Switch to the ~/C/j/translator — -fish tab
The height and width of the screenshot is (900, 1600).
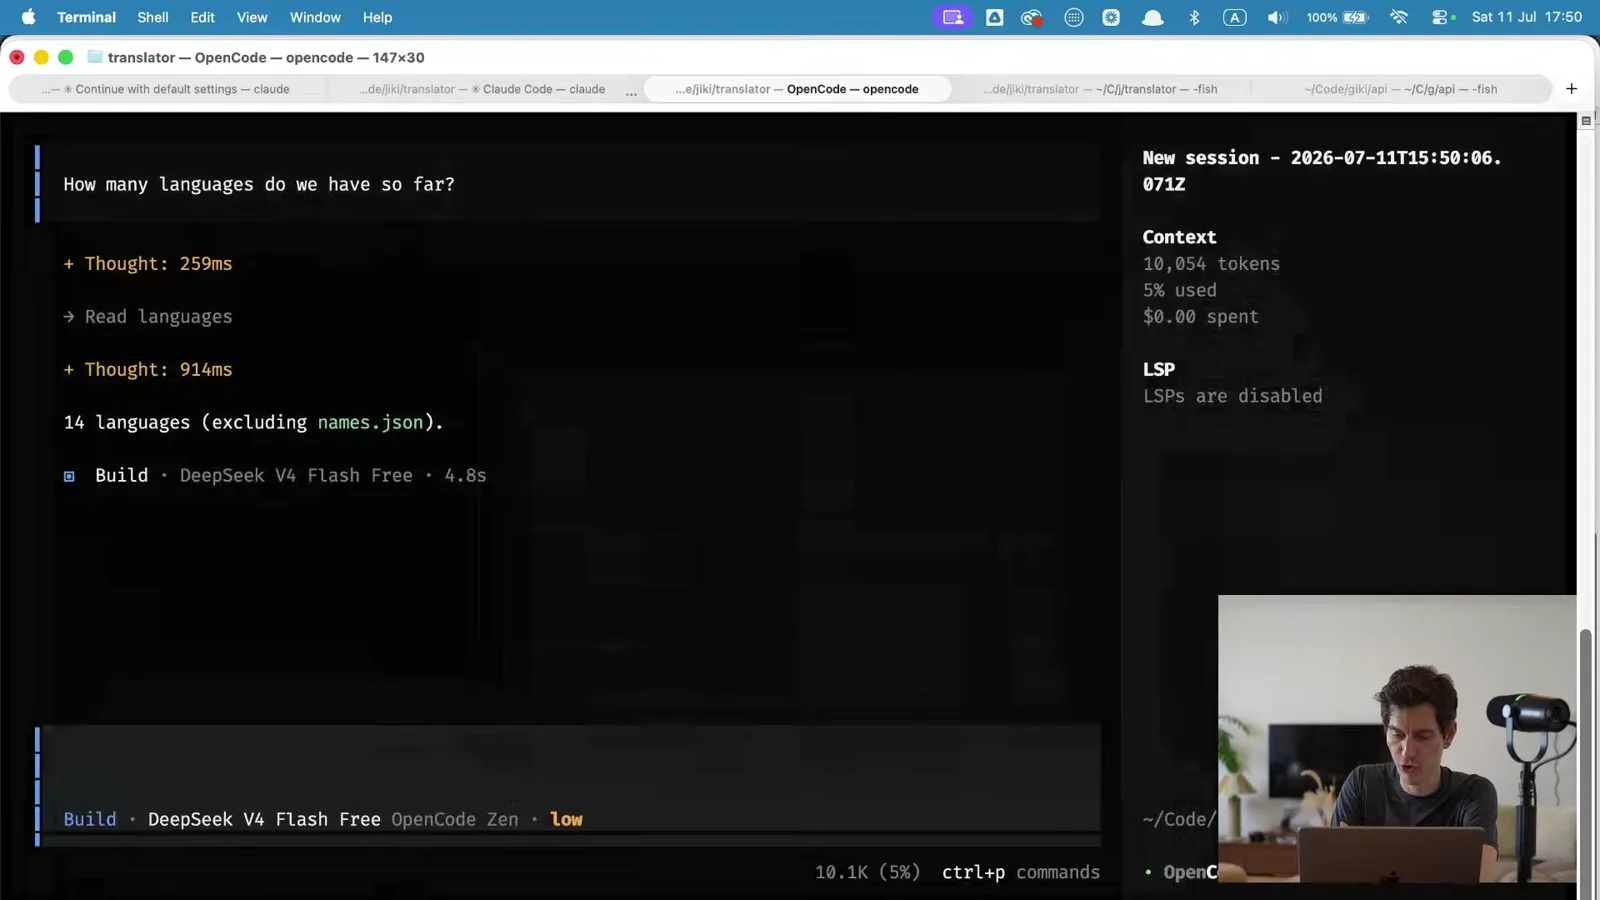[x=1101, y=89]
